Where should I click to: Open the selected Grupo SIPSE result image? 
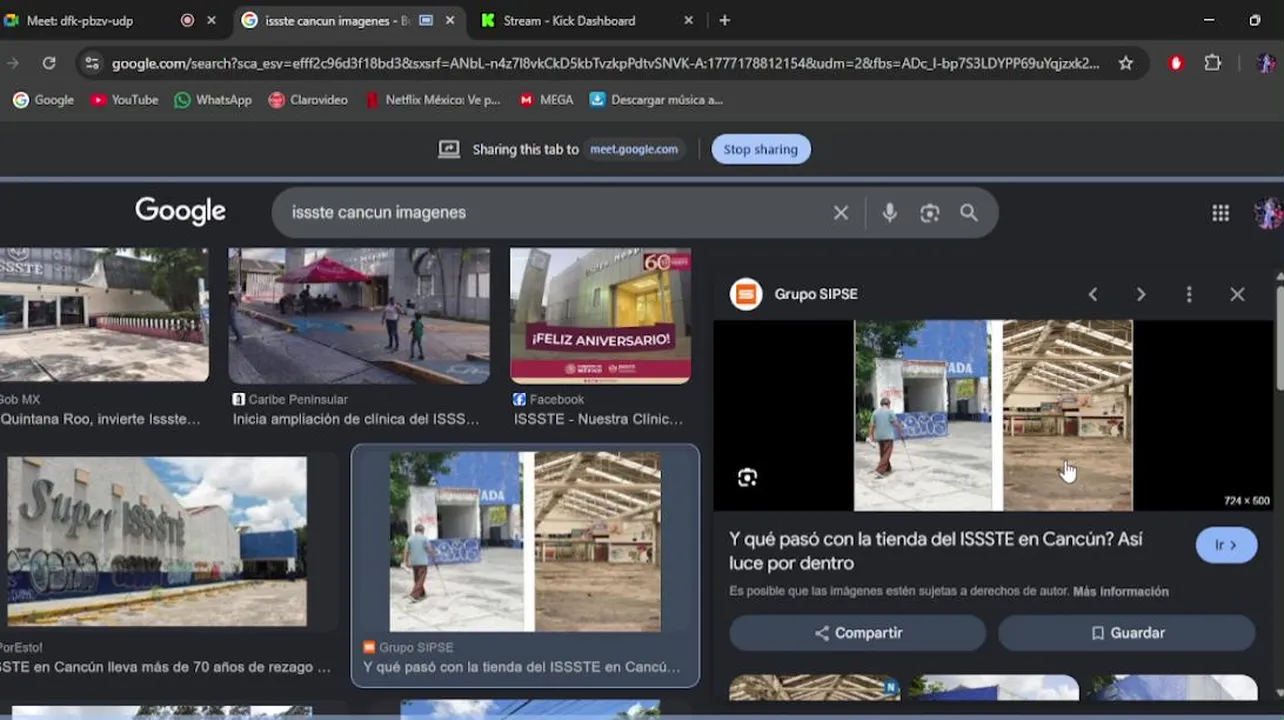tap(525, 541)
